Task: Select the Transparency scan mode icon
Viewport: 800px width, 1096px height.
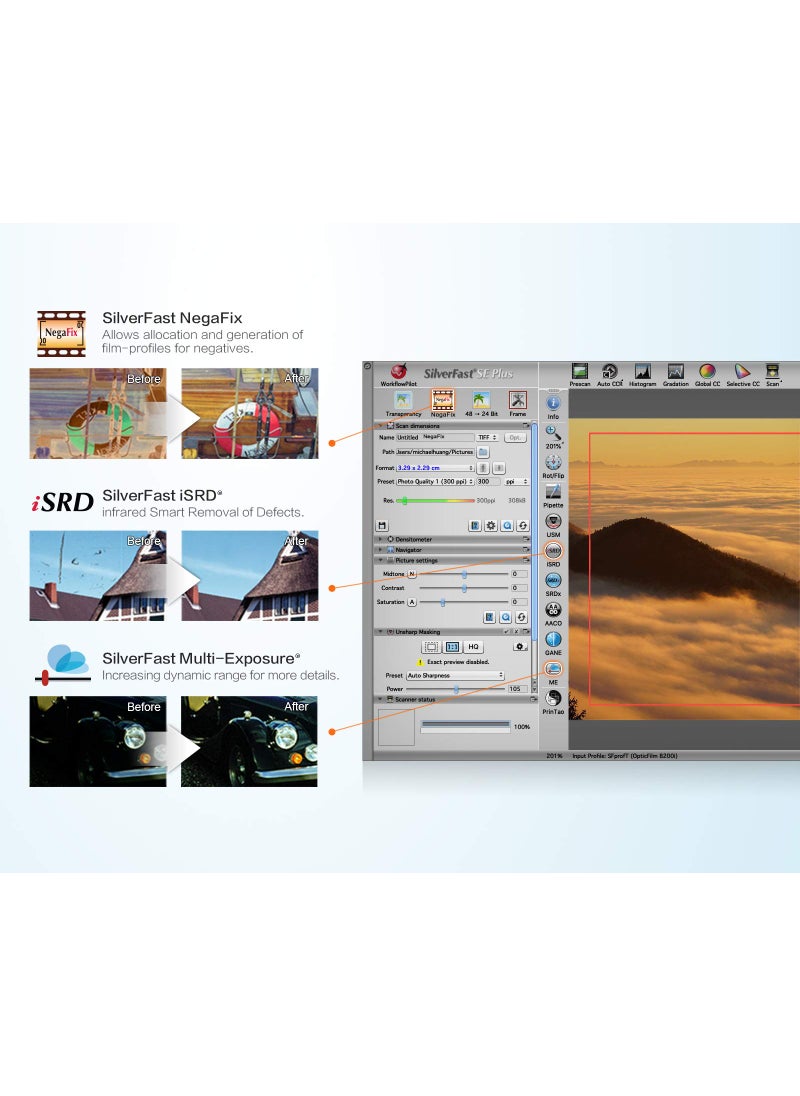Action: coord(403,403)
